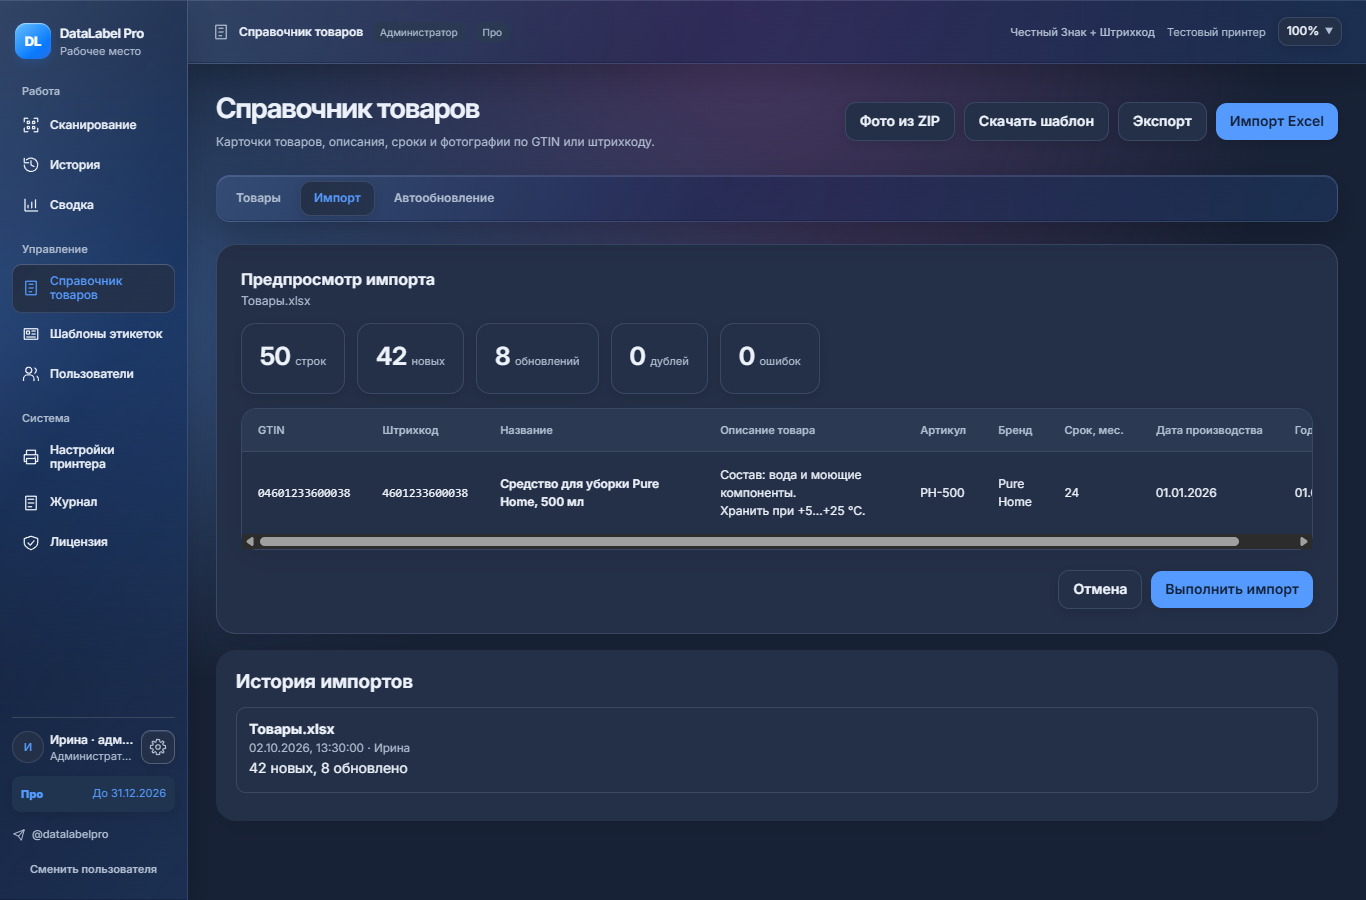Open the Товары.xlsx import history entry
The width and height of the screenshot is (1366, 900).
tap(776, 750)
